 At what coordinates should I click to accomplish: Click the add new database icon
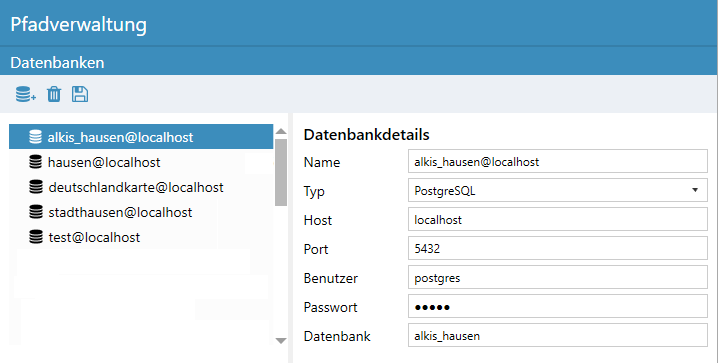click(26, 94)
